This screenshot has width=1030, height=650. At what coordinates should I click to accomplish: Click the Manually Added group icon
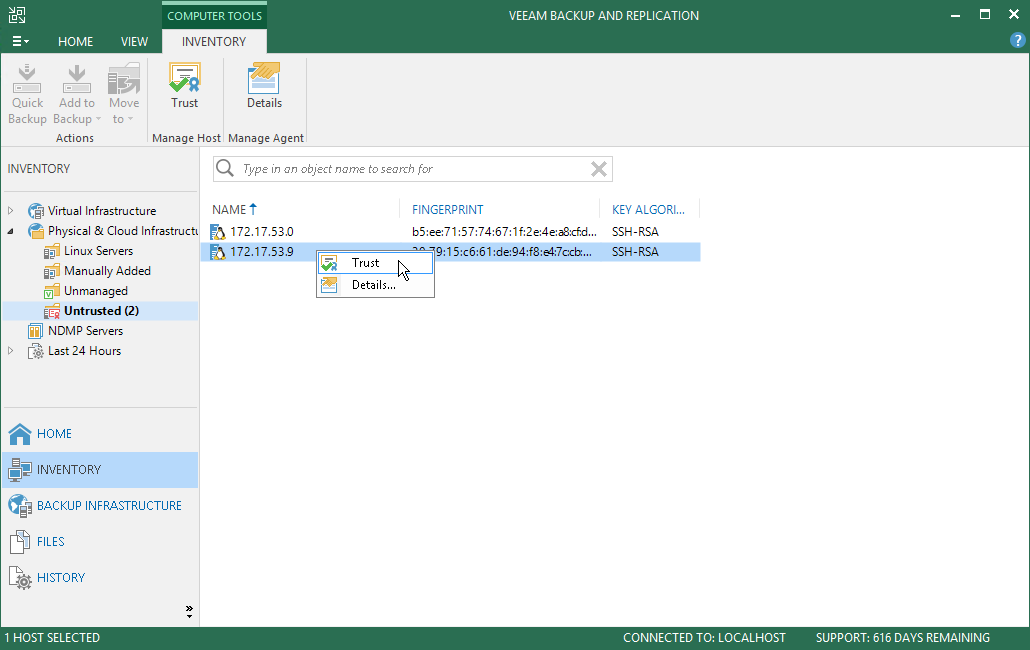(52, 271)
